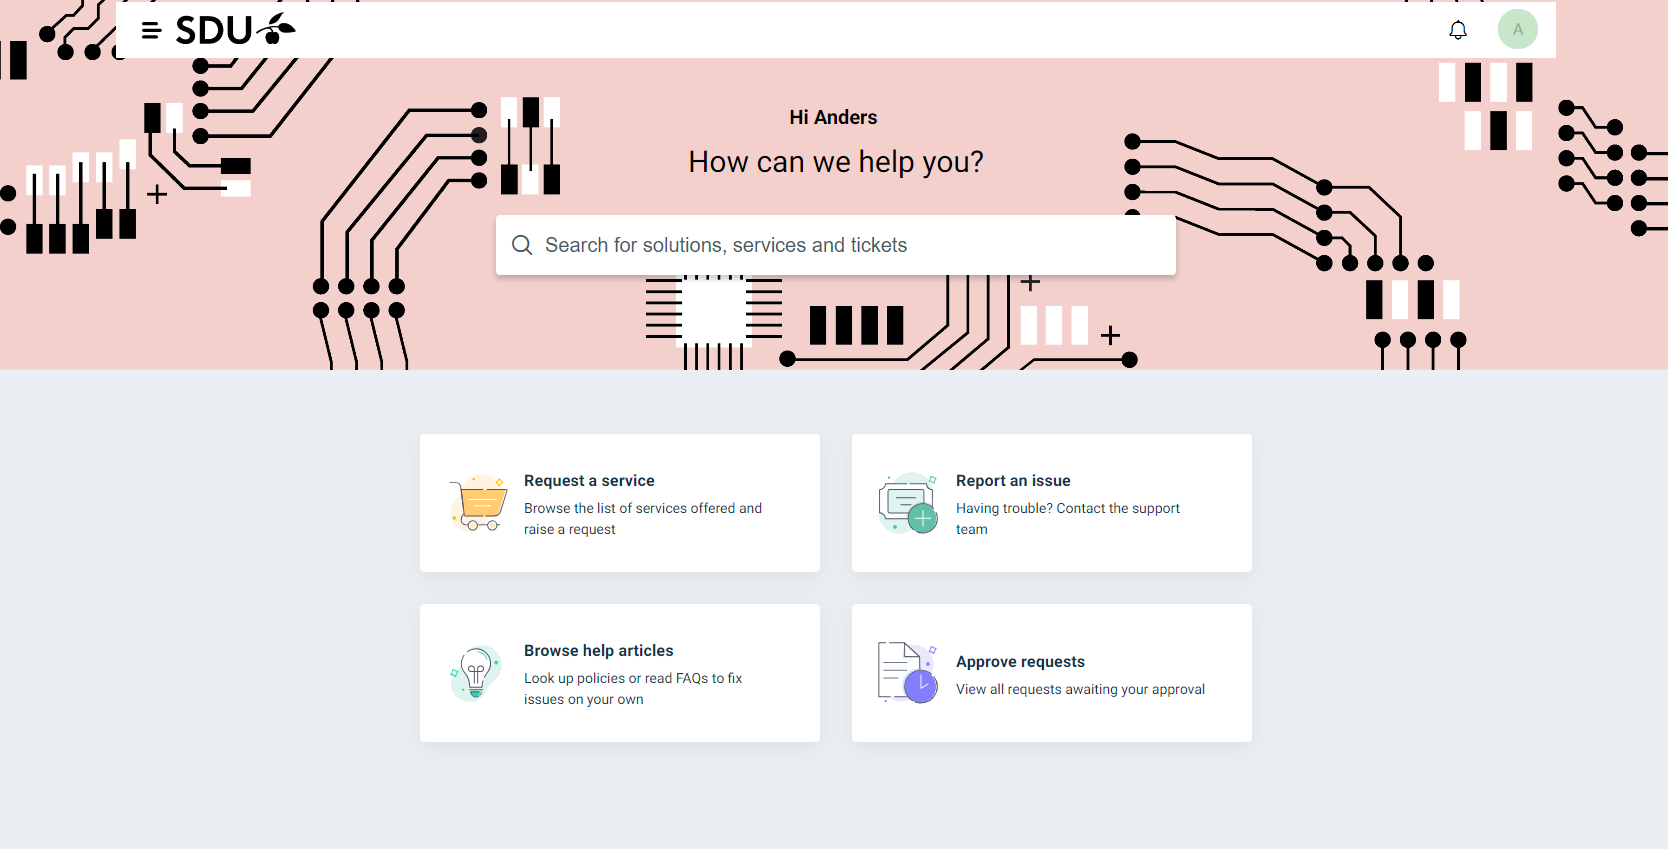Viewport: 1668px width, 849px height.
Task: Open the hamburger navigation menu
Action: point(151,31)
